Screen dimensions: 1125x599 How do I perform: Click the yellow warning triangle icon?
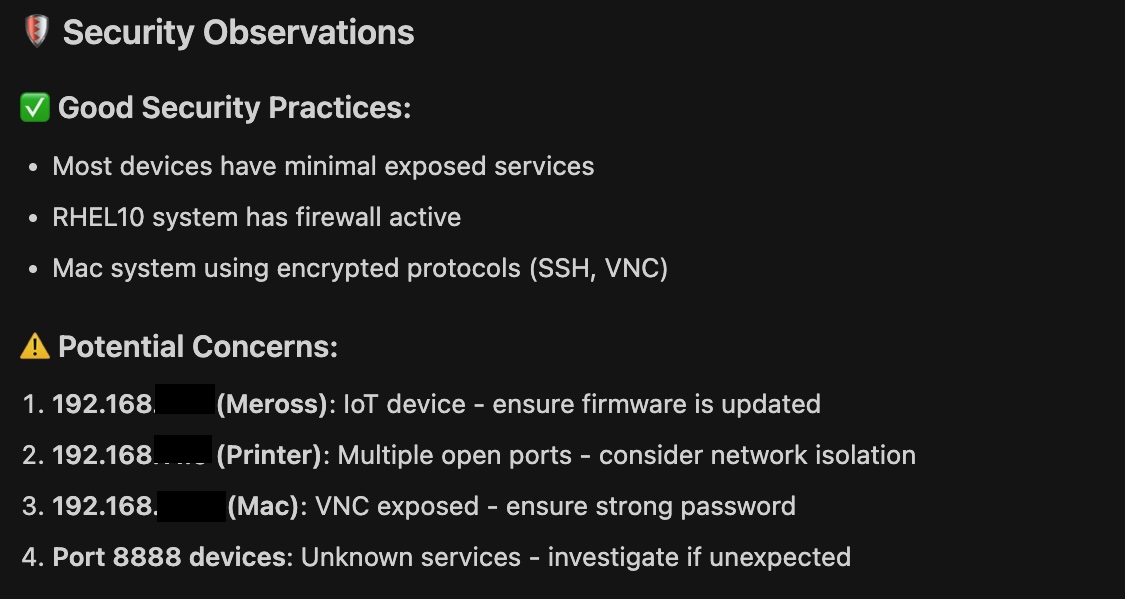point(35,347)
